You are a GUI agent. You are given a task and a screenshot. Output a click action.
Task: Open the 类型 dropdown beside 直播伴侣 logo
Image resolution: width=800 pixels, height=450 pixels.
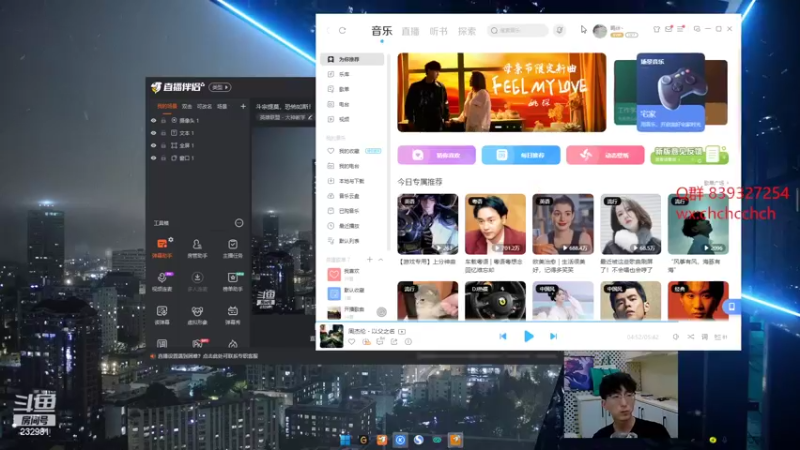pyautogui.click(x=220, y=87)
